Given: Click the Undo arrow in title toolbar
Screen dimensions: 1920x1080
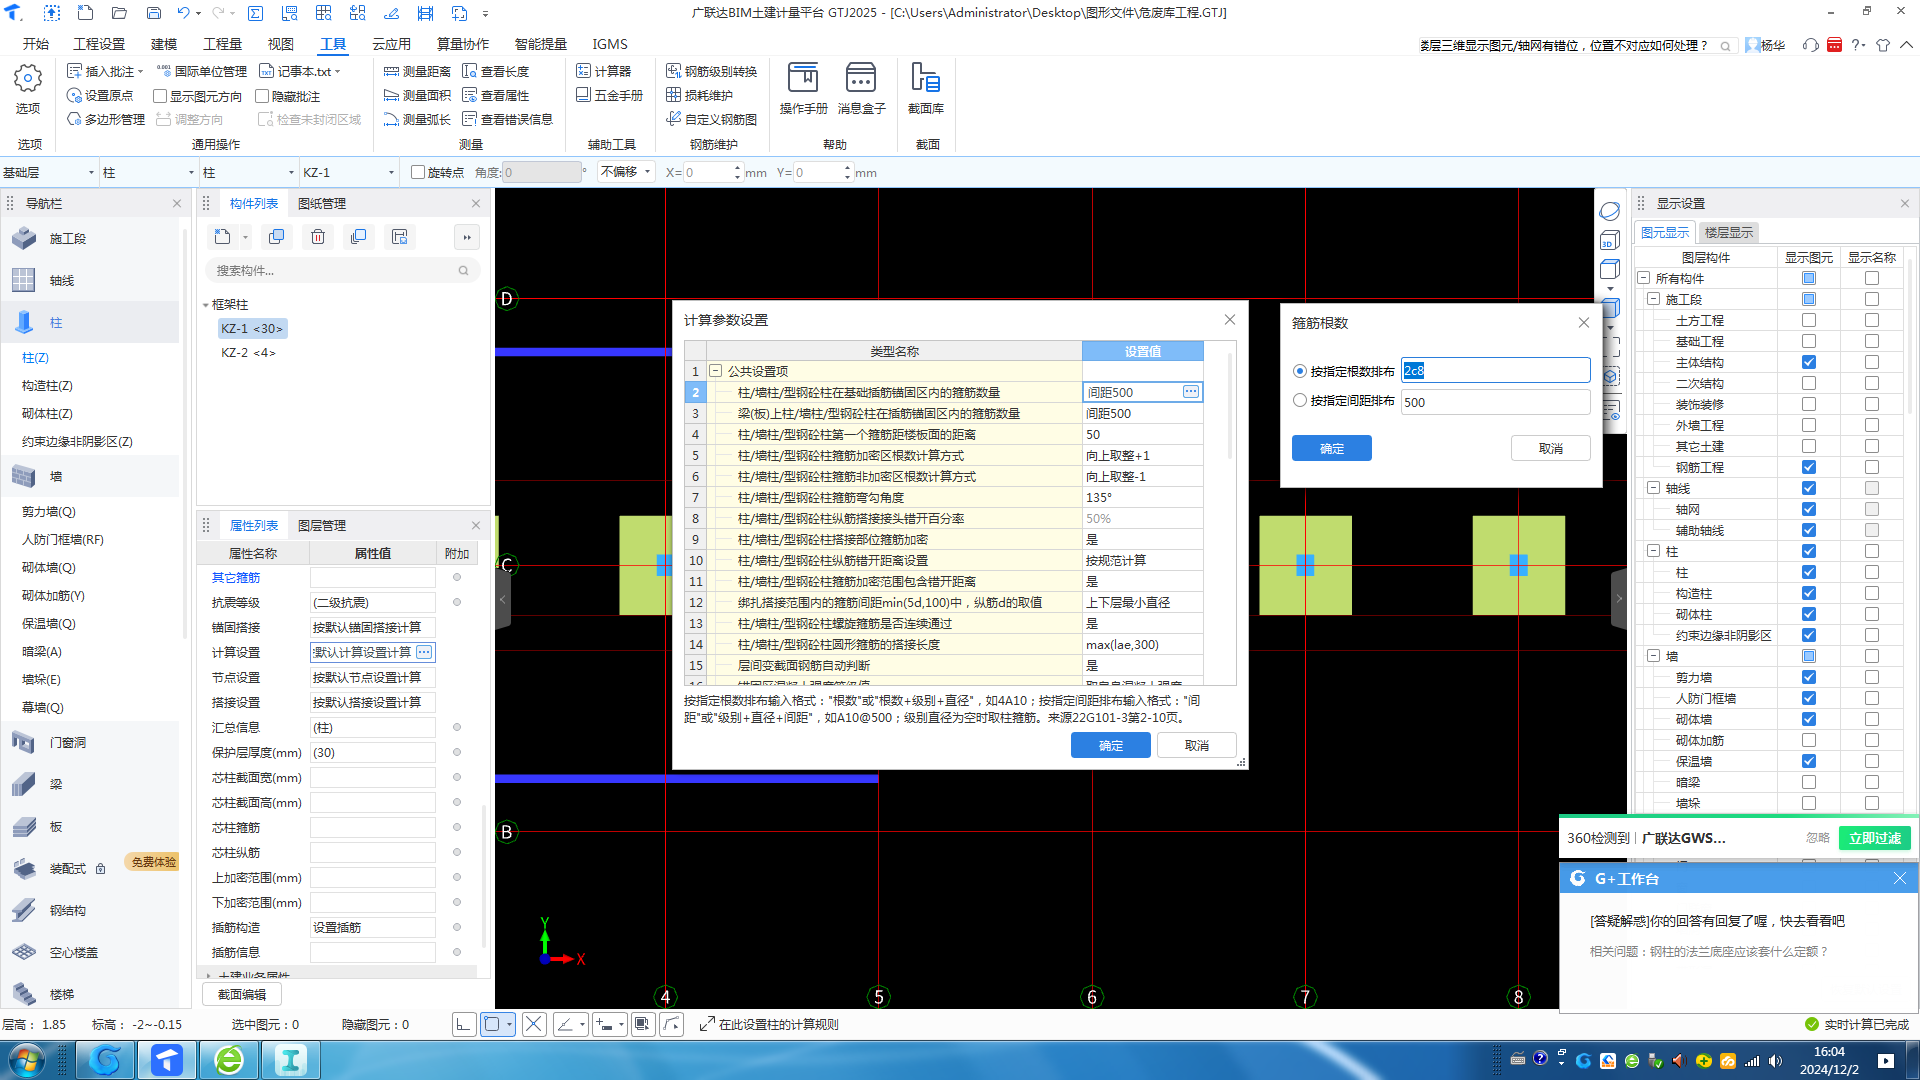Looking at the screenshot, I should (x=183, y=13).
